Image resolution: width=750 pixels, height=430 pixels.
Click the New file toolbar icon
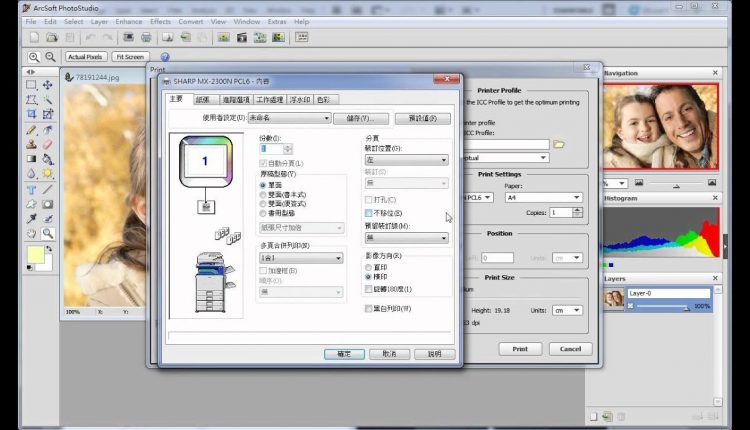34,37
